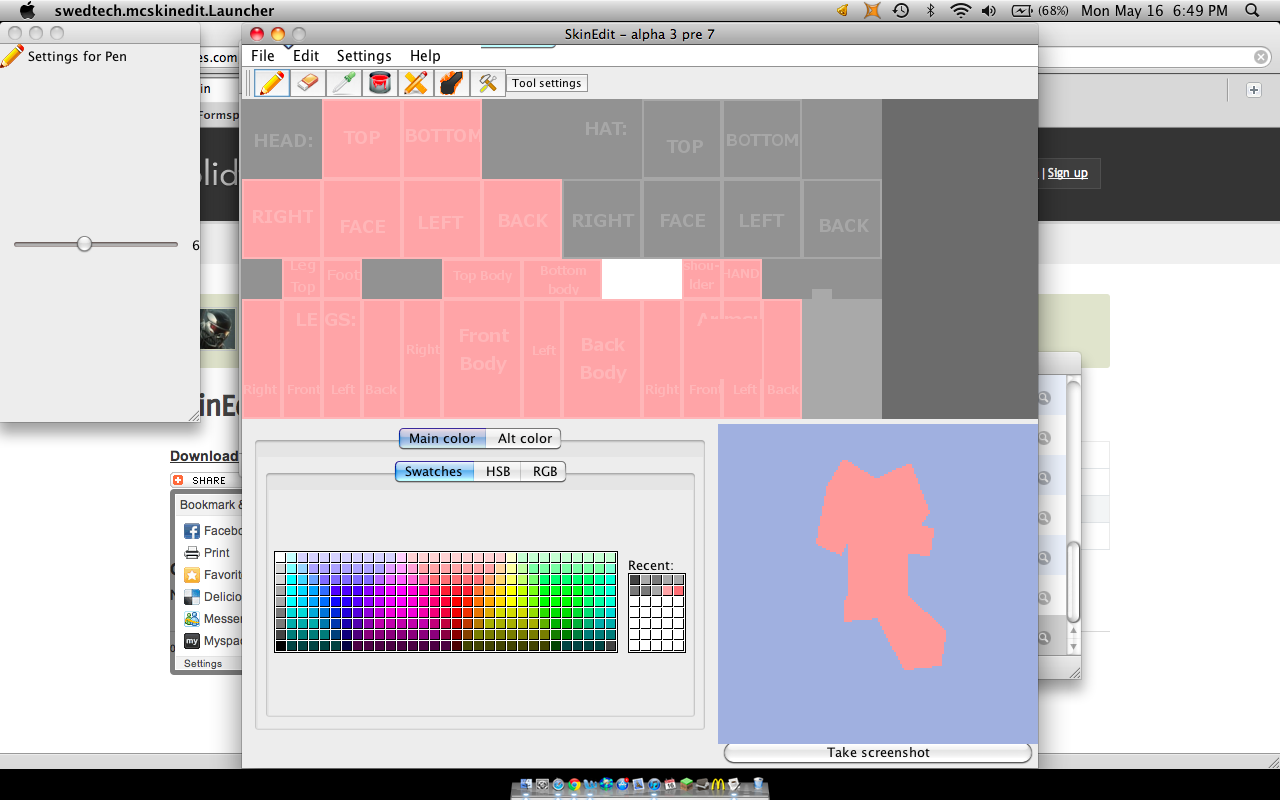The width and height of the screenshot is (1280, 800).
Task: Click the hammer-and-wrench tool settings icon
Action: point(487,82)
